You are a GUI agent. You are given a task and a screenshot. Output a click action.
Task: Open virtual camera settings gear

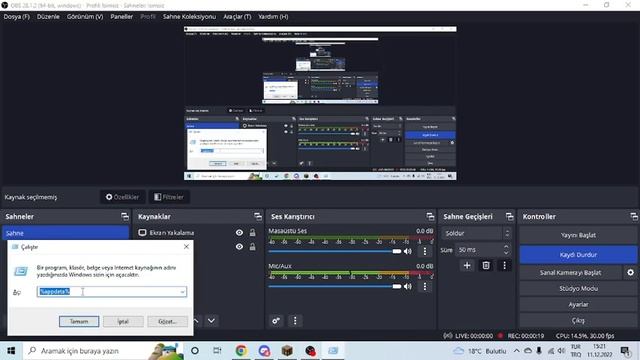tap(631, 272)
